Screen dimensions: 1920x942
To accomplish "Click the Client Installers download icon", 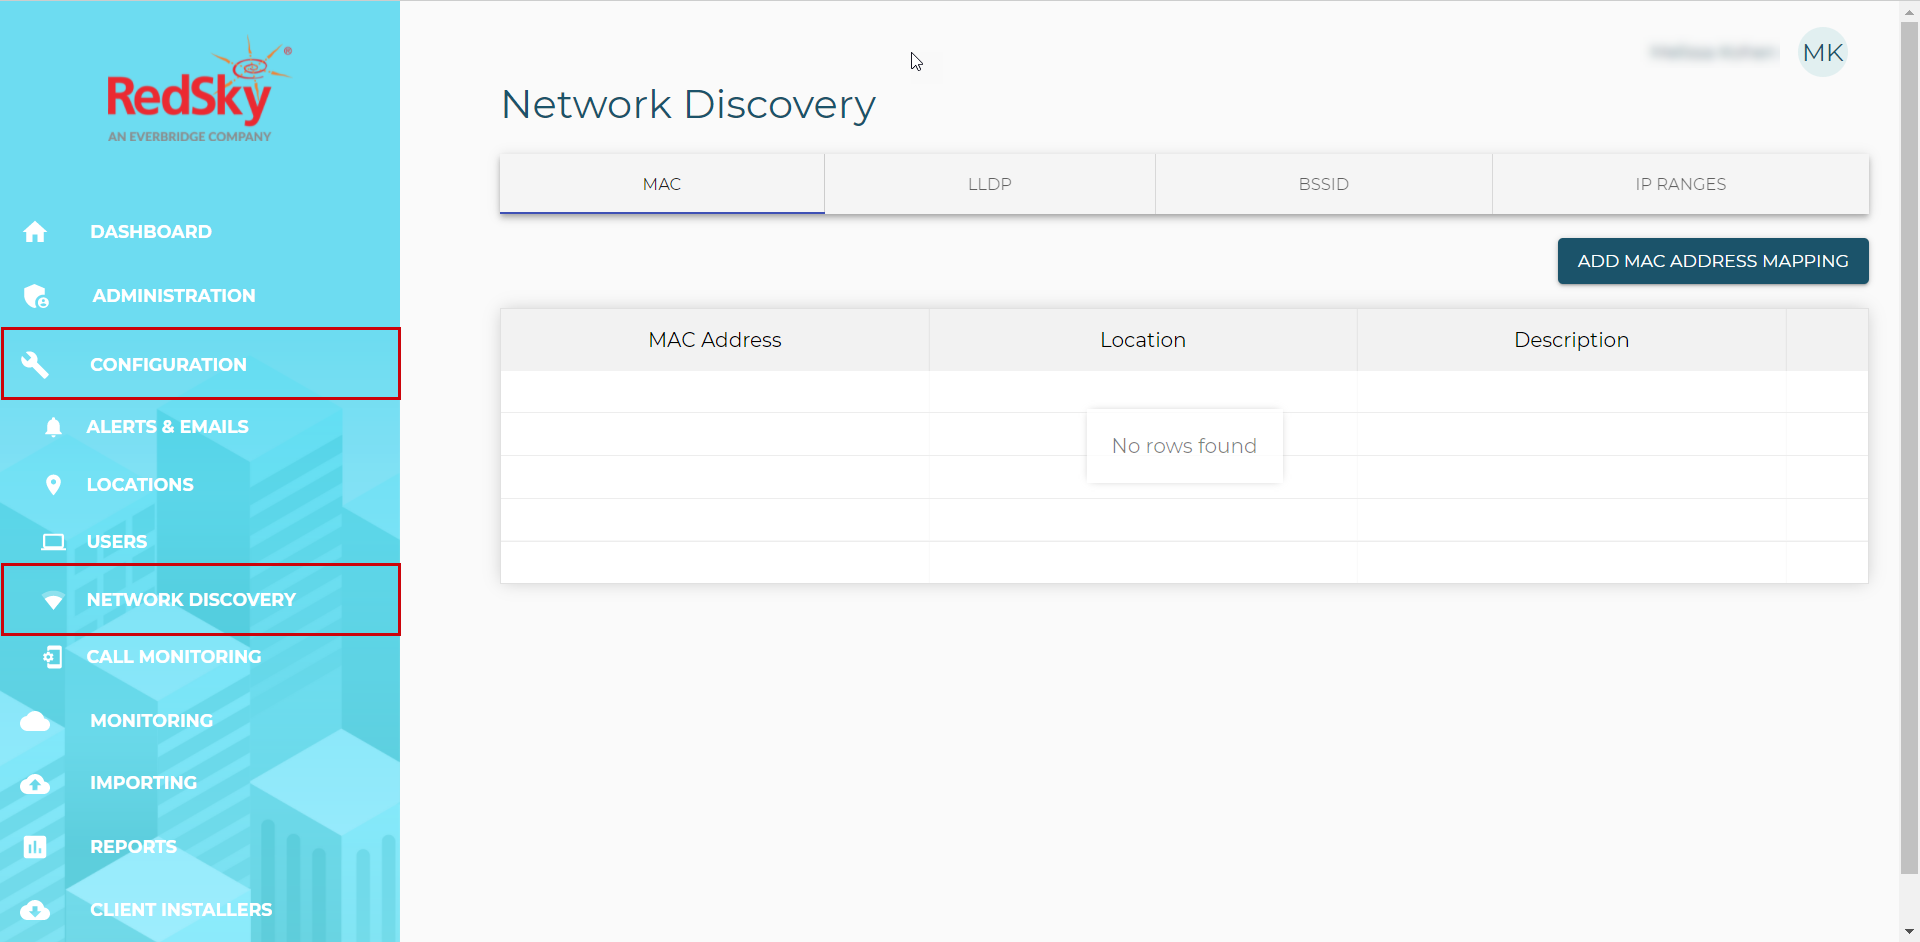I will click(x=35, y=910).
